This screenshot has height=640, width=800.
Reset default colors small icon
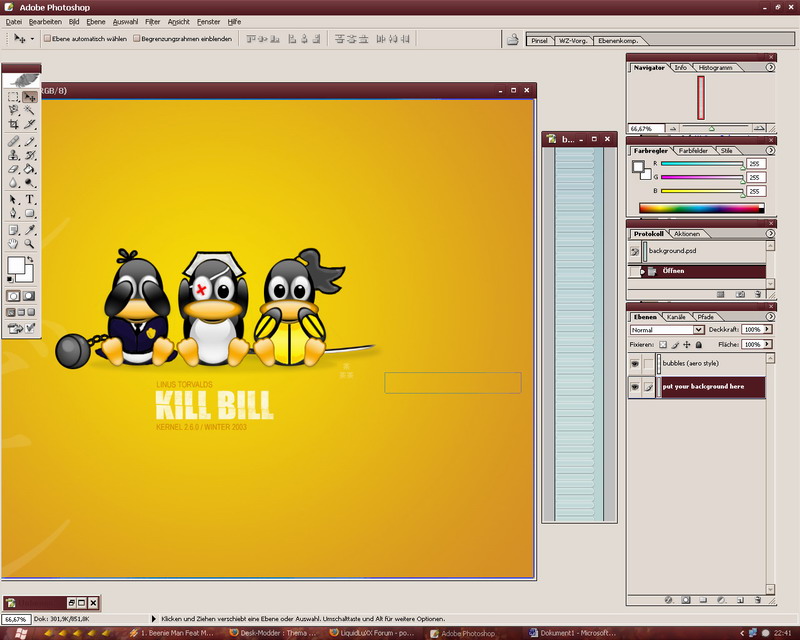pos(10,279)
